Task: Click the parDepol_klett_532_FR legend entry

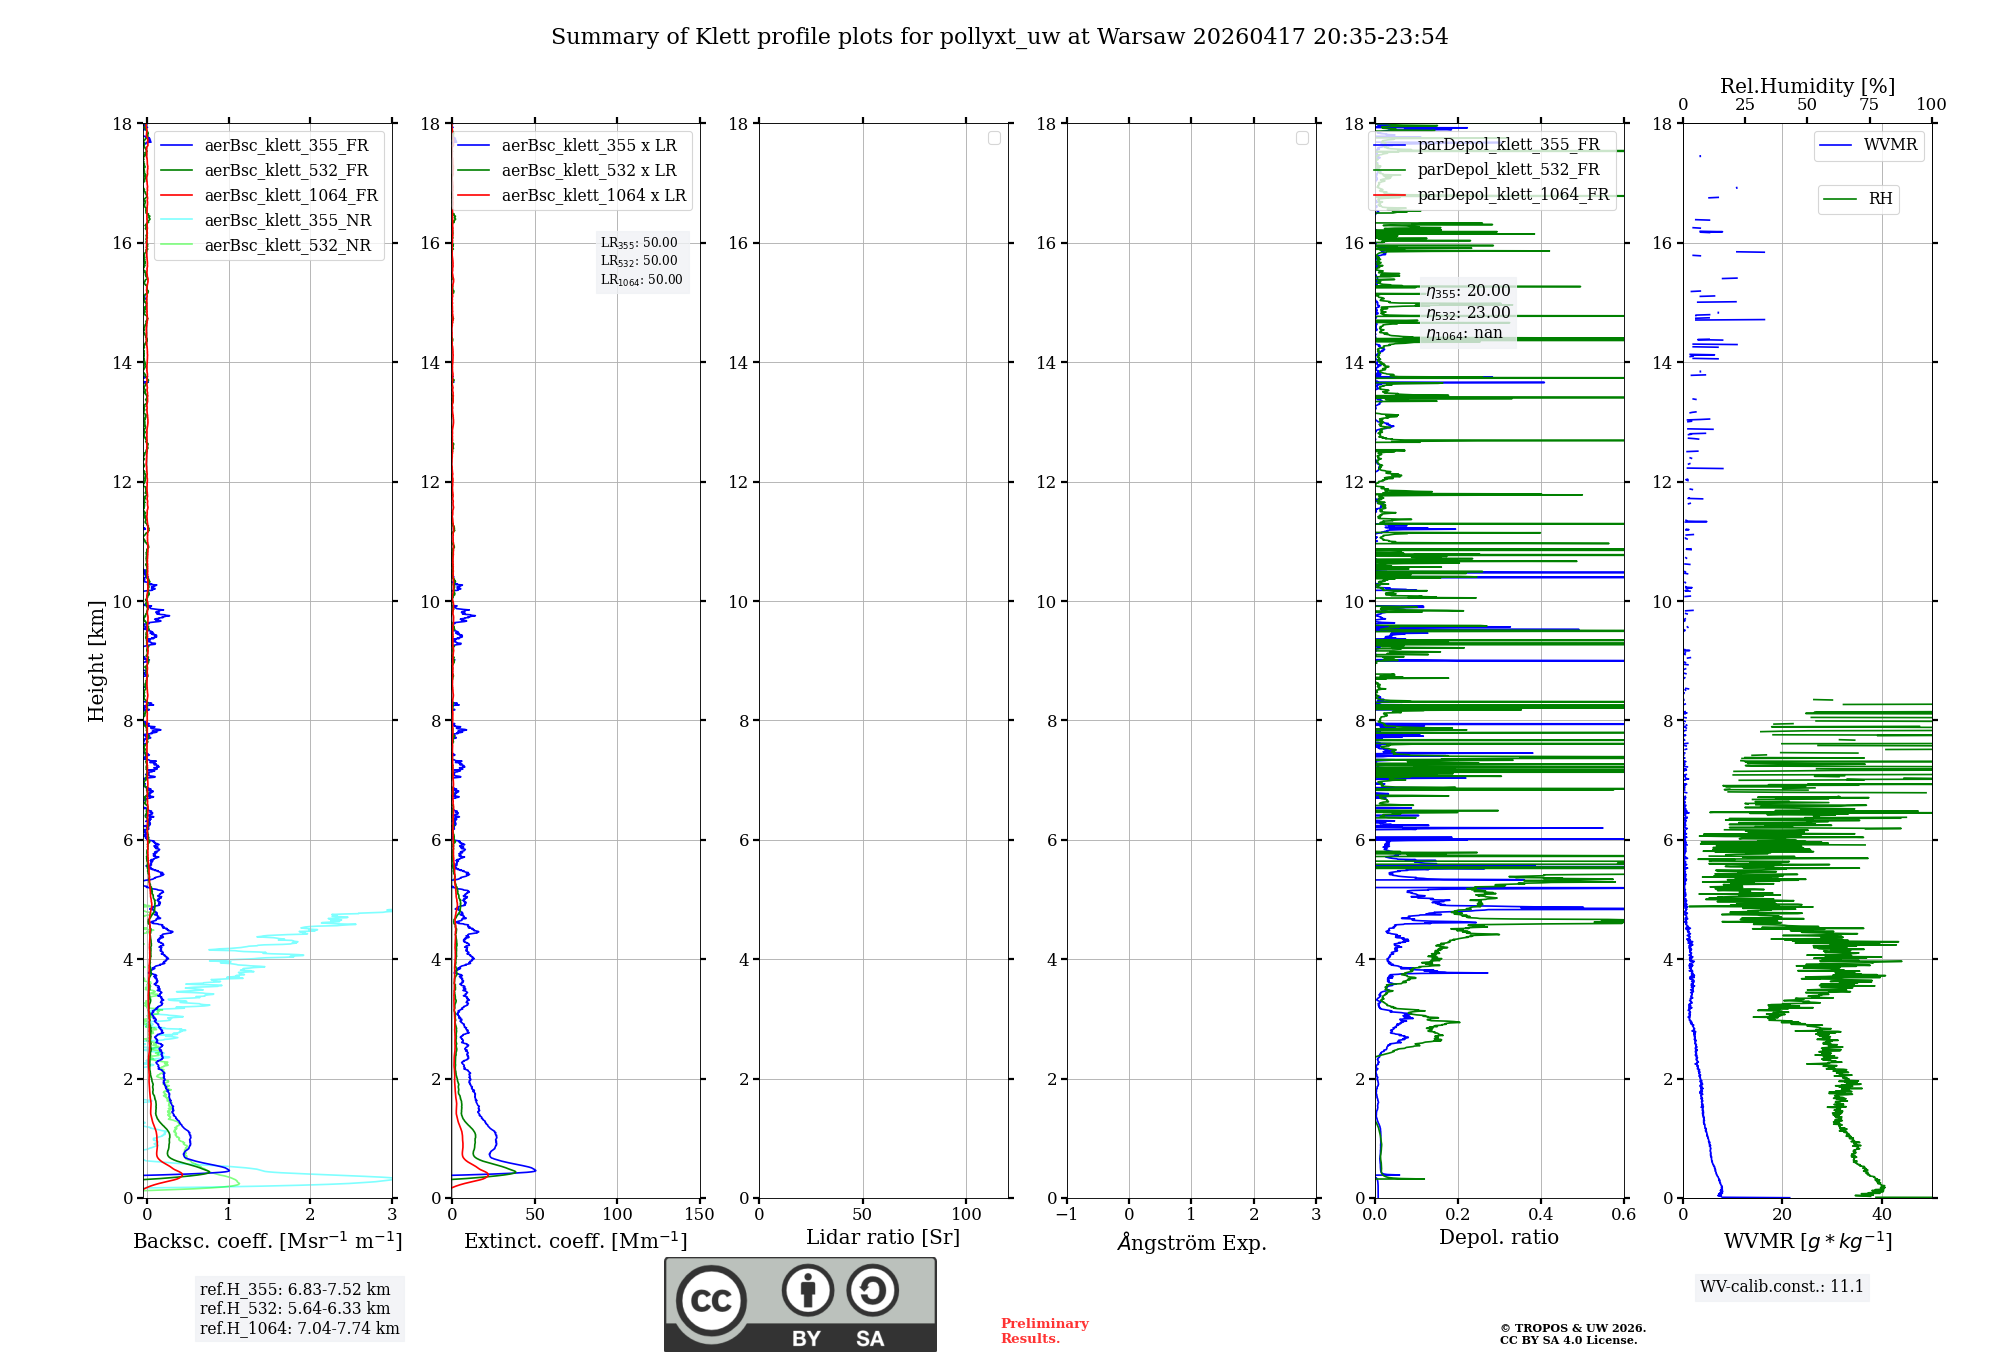Action: [1507, 170]
